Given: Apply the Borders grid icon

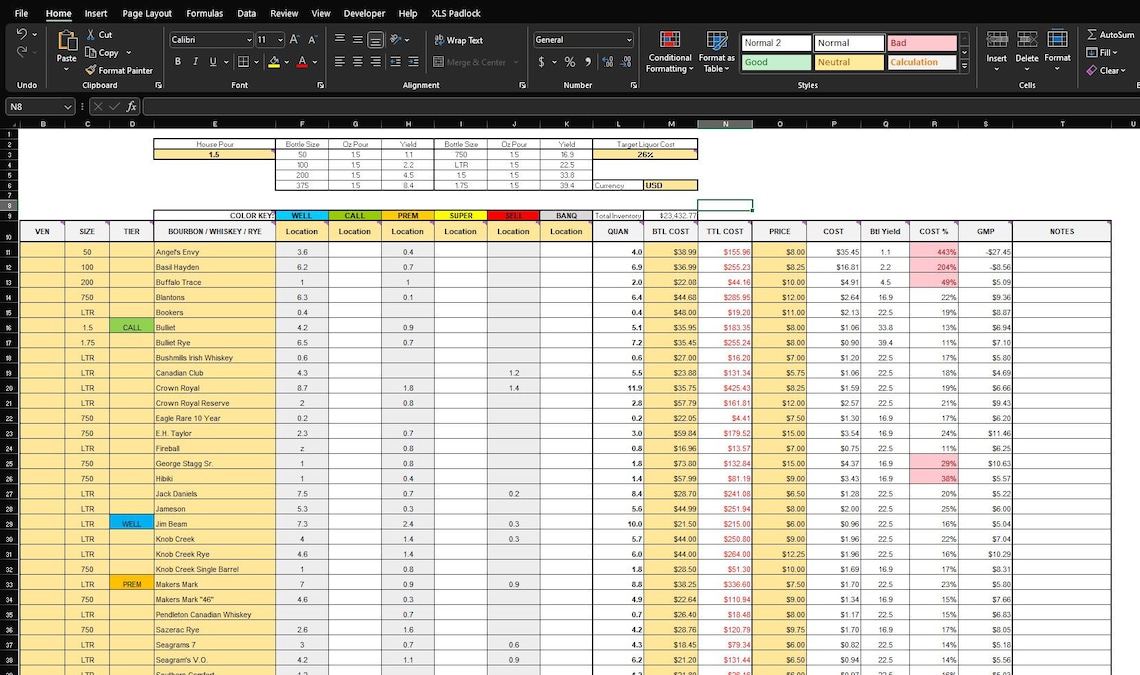Looking at the screenshot, I should click(244, 62).
